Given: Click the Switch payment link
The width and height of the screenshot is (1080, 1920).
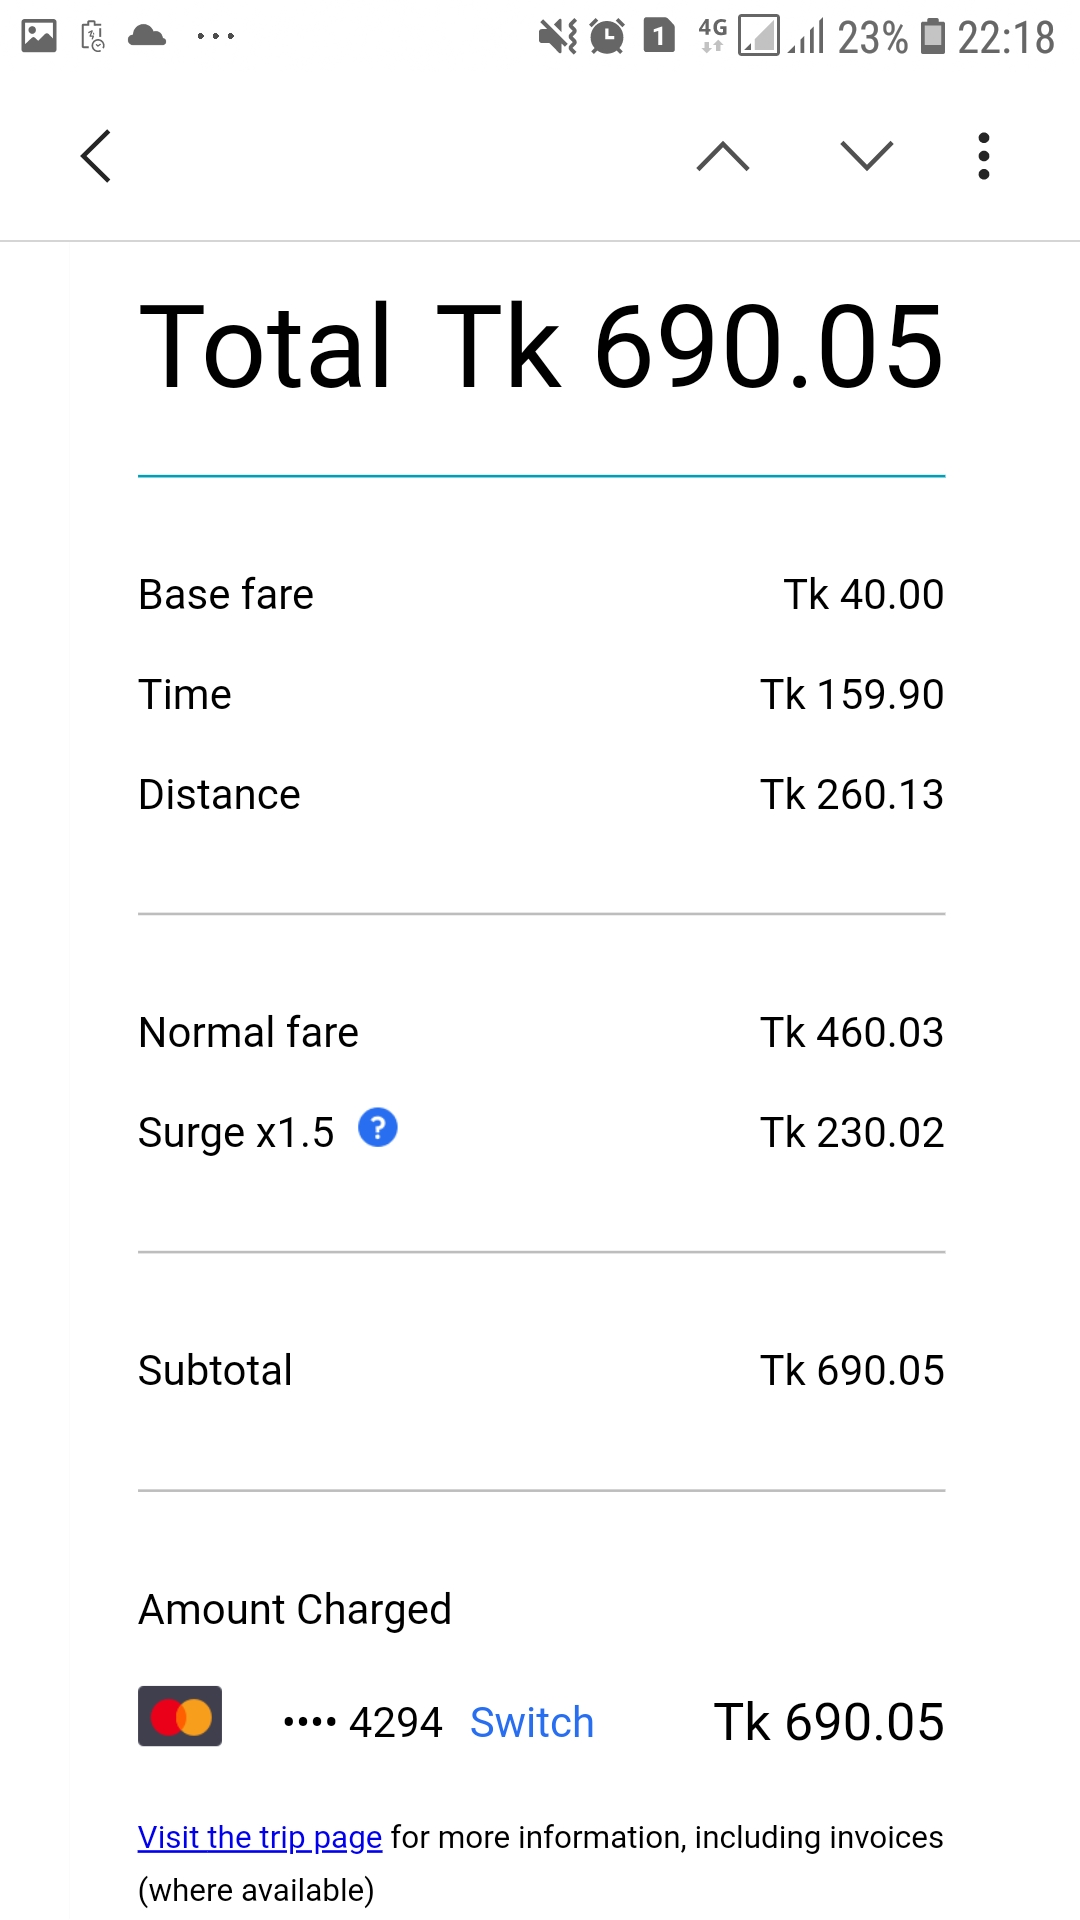Looking at the screenshot, I should (x=532, y=1723).
